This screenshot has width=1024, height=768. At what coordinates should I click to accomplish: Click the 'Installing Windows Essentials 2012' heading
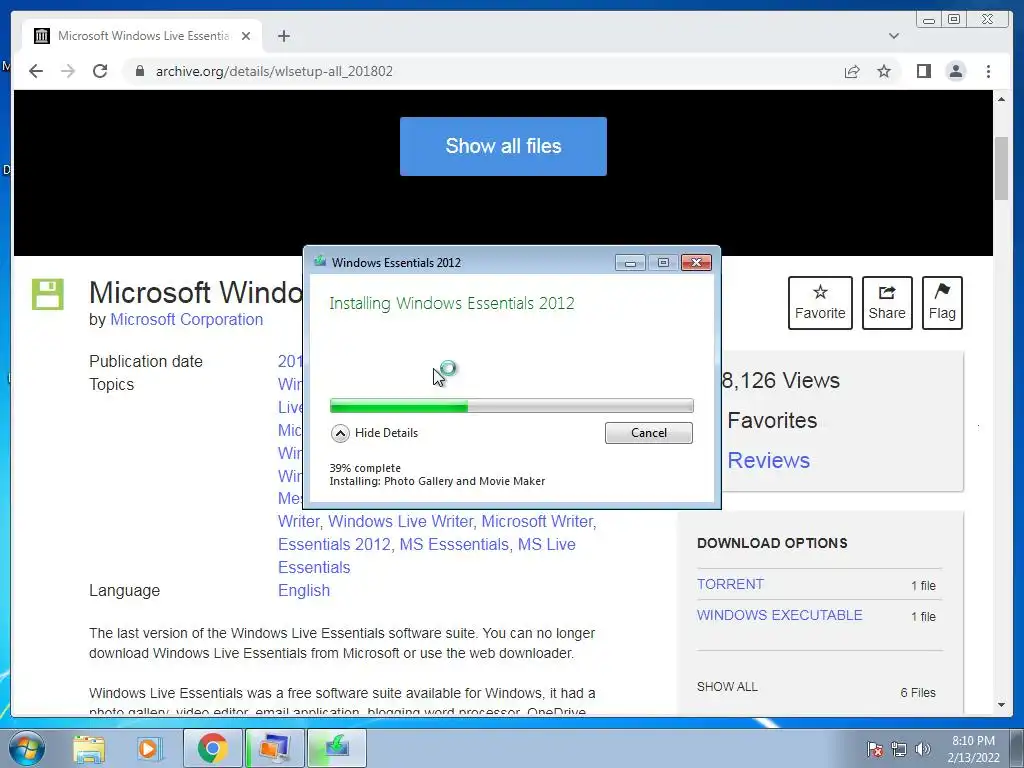pyautogui.click(x=452, y=304)
